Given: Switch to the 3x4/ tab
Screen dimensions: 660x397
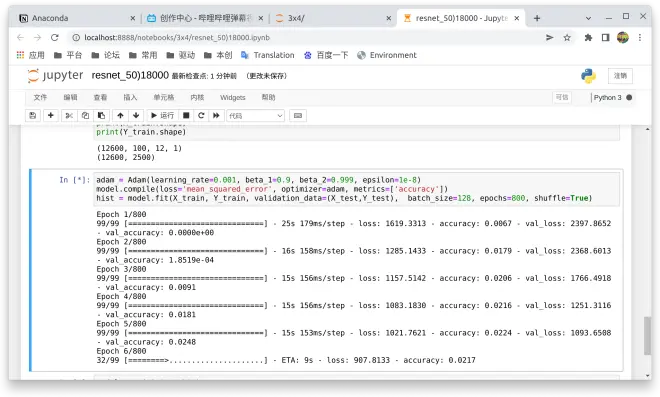Looking at the screenshot, I should pyautogui.click(x=333, y=18).
